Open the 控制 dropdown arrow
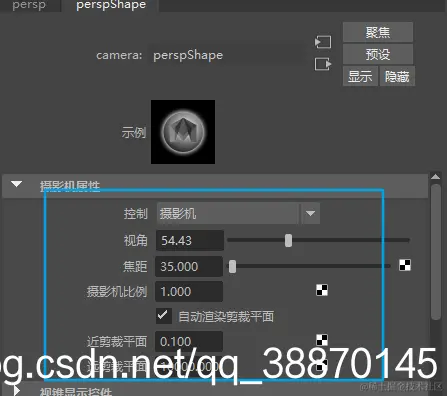 coord(310,213)
